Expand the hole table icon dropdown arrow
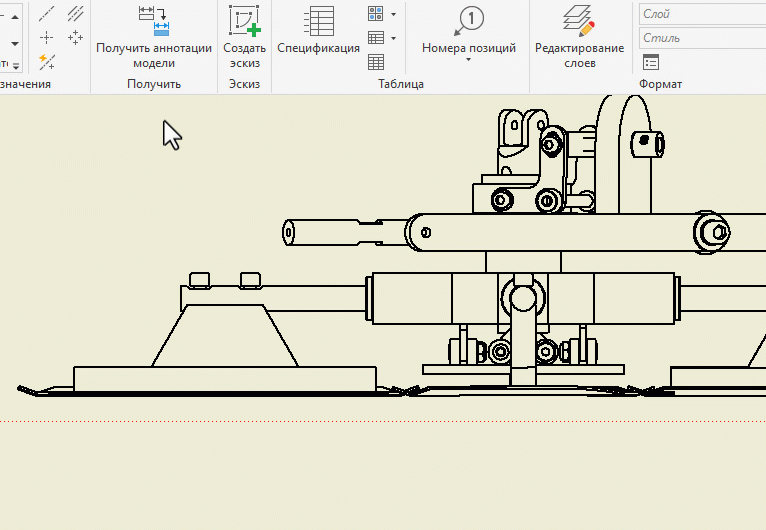 [x=393, y=15]
